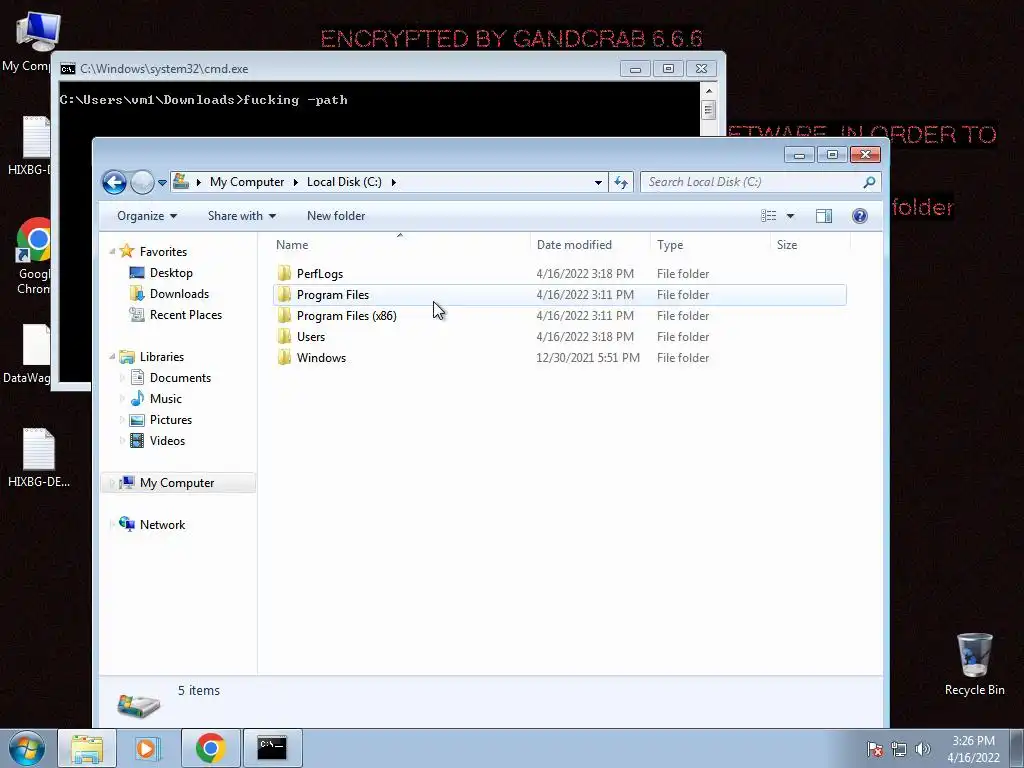Select the Windows folder icon
Viewport: 1024px width, 768px height.
click(284, 358)
